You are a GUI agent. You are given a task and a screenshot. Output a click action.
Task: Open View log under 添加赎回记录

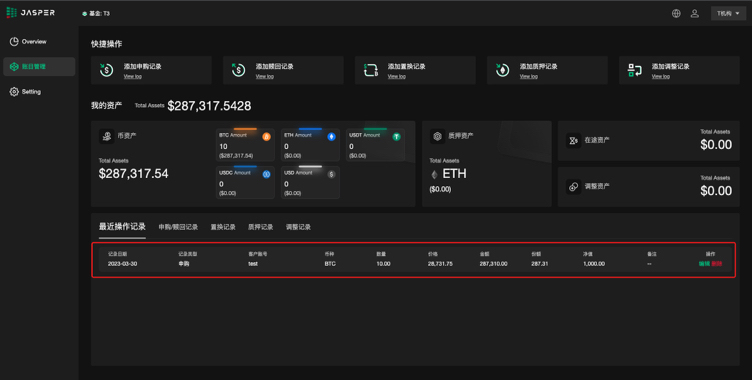tap(264, 76)
